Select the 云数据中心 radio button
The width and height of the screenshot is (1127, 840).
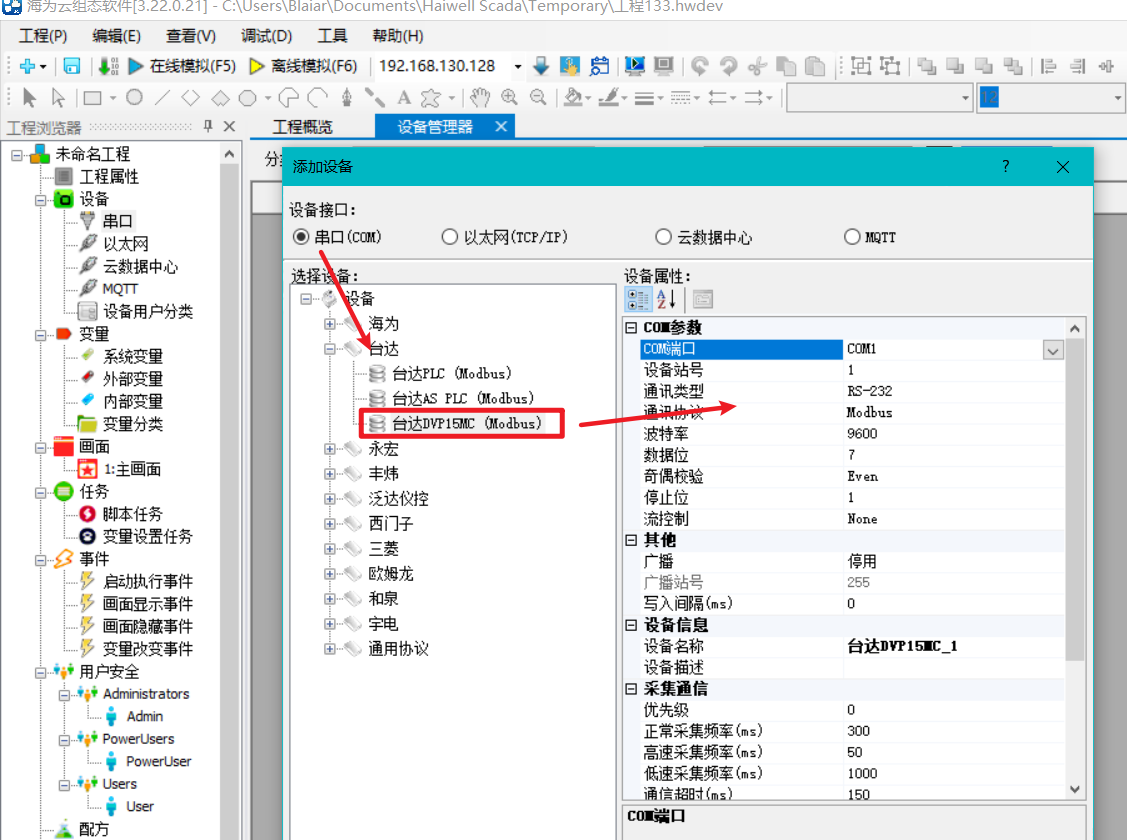click(663, 237)
